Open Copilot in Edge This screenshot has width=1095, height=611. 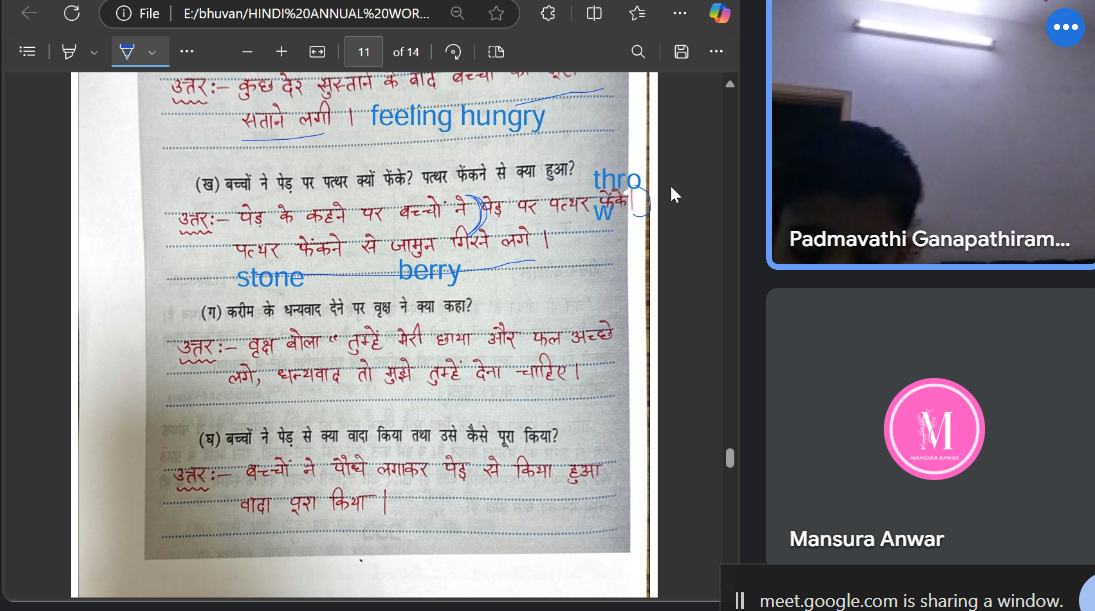tap(719, 13)
